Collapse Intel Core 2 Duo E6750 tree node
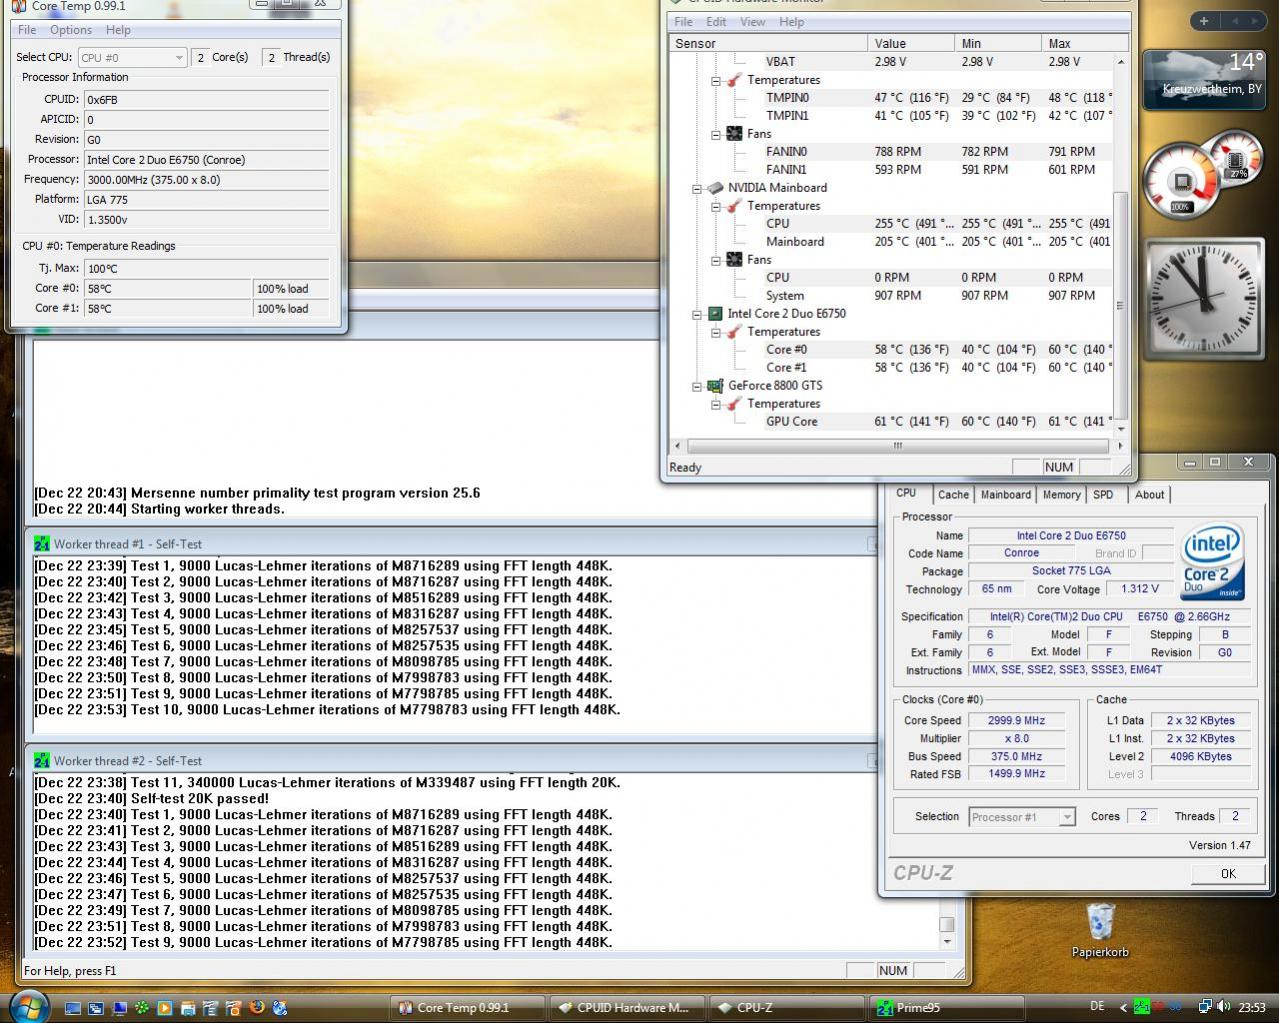The height and width of the screenshot is (1023, 1279). [x=697, y=314]
